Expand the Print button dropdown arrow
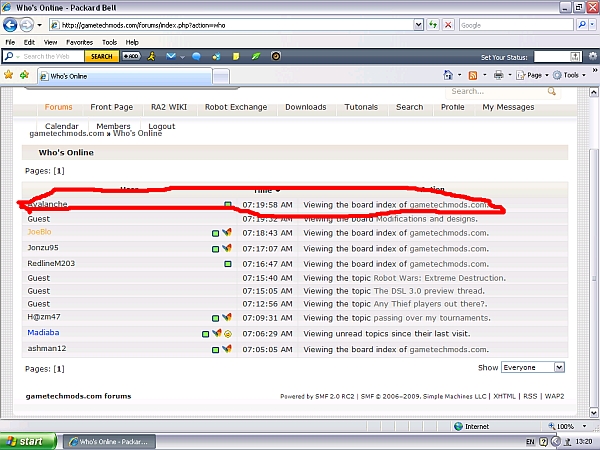Image resolution: width=600 pixels, height=450 pixels. point(510,75)
